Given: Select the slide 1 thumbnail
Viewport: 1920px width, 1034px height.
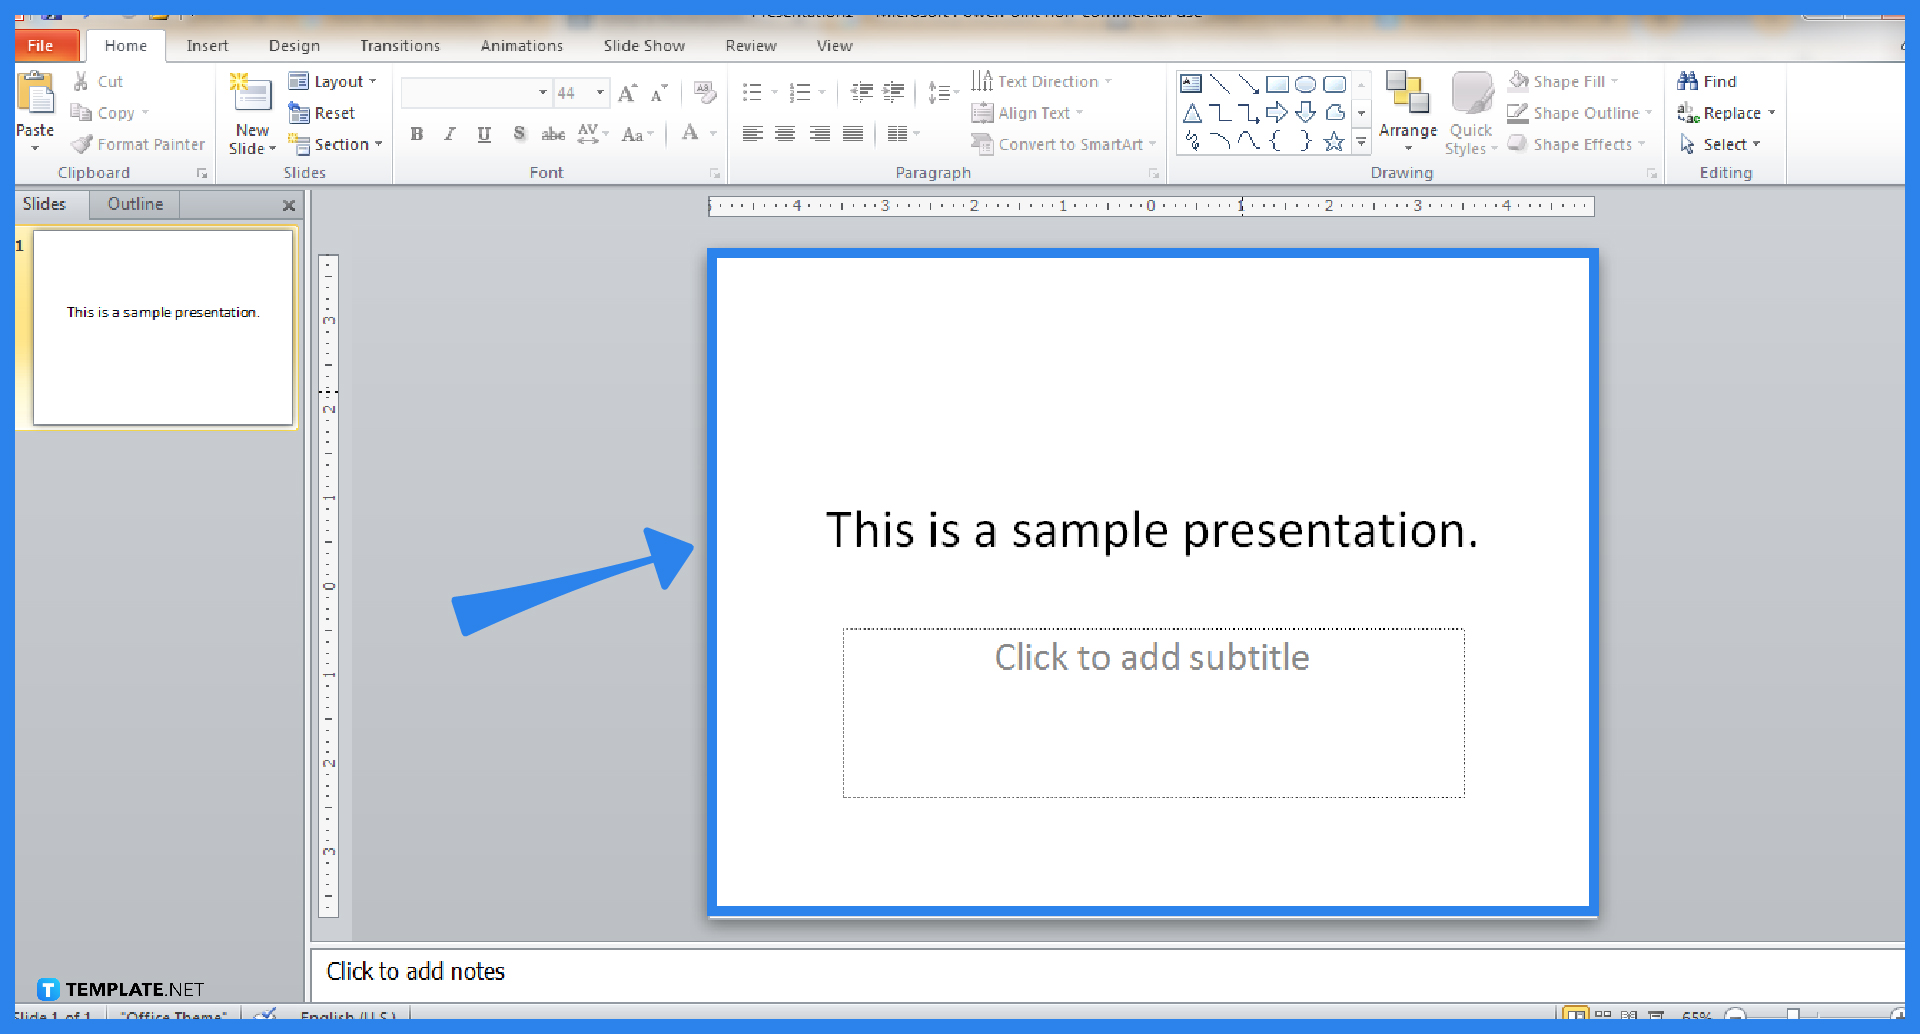Looking at the screenshot, I should pyautogui.click(x=162, y=327).
